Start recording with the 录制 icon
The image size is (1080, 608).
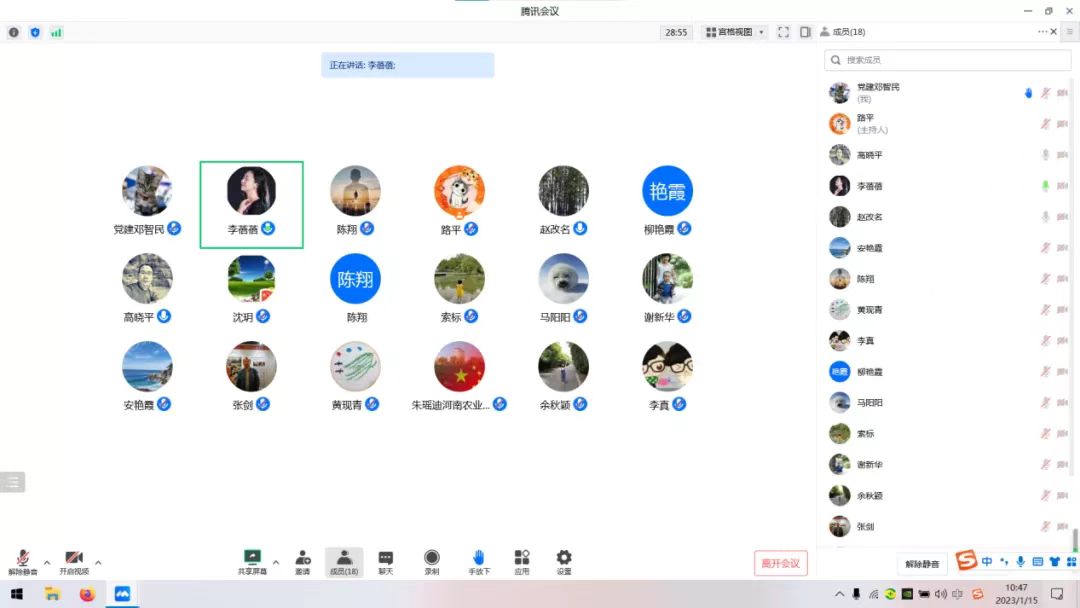pos(431,561)
